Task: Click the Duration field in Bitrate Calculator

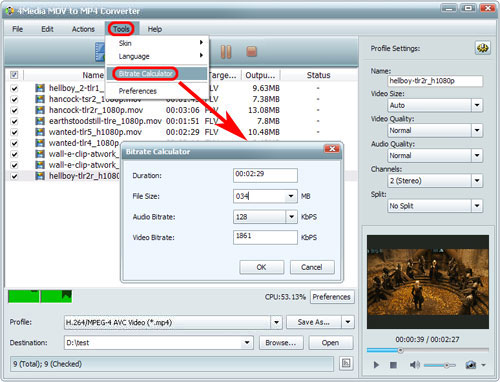Action: coord(265,175)
